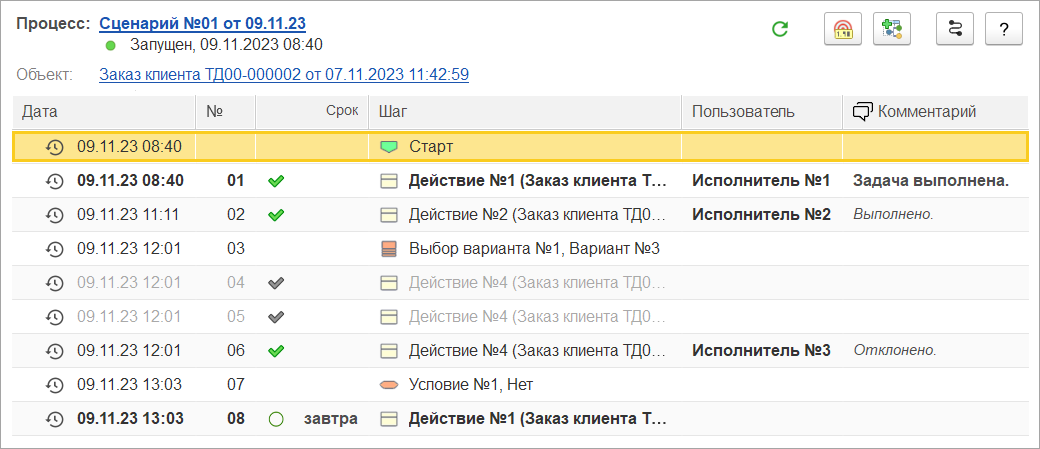Viewport: 1040px width, 449px height.
Task: Open link Заказ клиента ТД00-000002
Action: click(x=284, y=74)
